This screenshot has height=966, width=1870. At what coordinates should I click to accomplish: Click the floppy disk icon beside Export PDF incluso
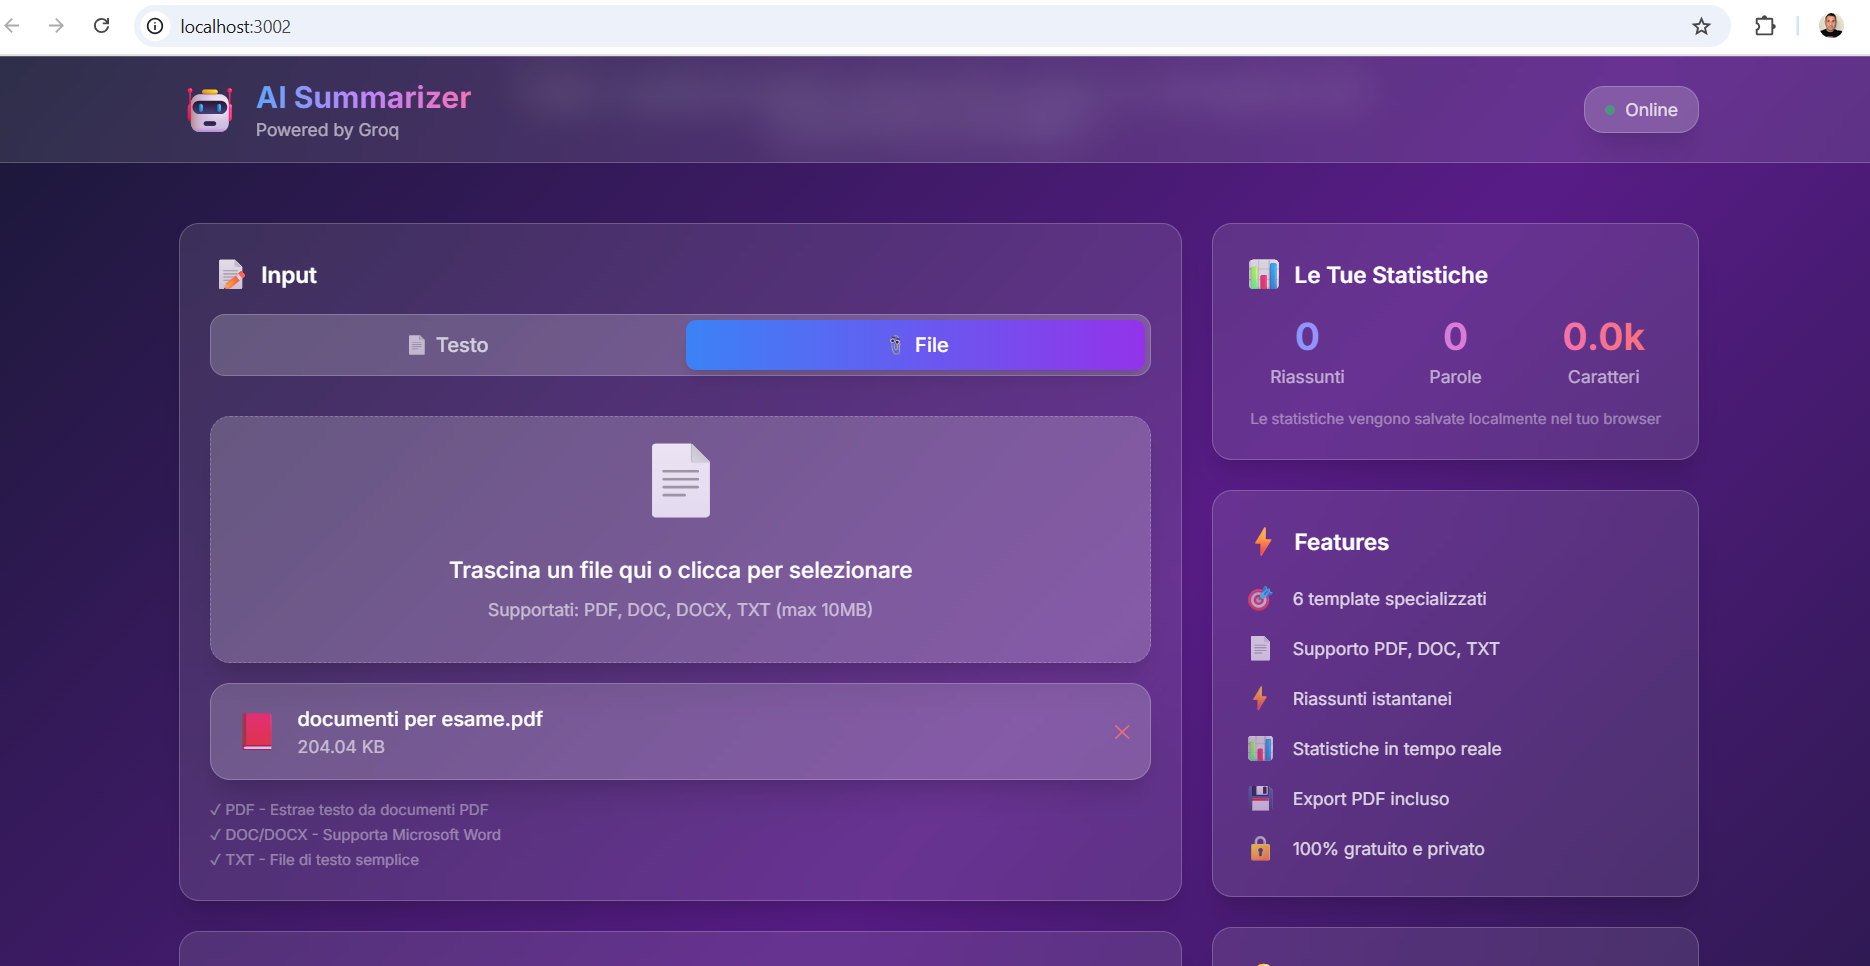(x=1260, y=798)
